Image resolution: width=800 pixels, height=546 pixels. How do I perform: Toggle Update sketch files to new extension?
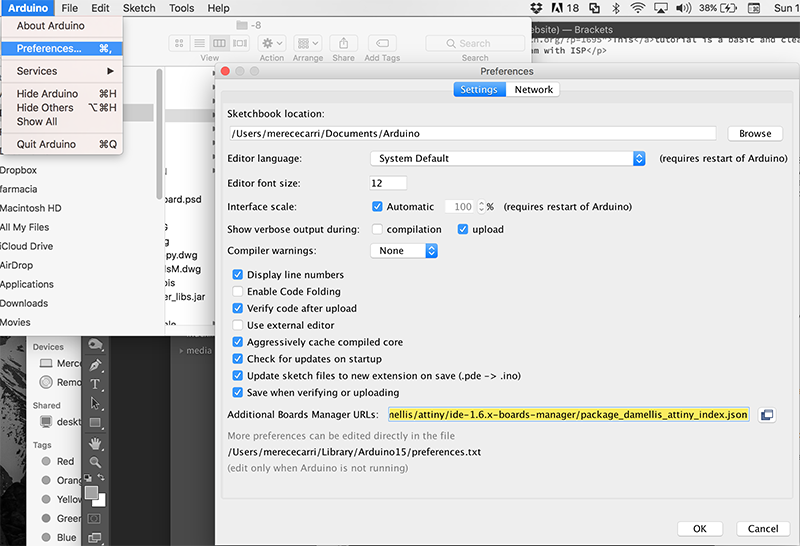pos(237,376)
